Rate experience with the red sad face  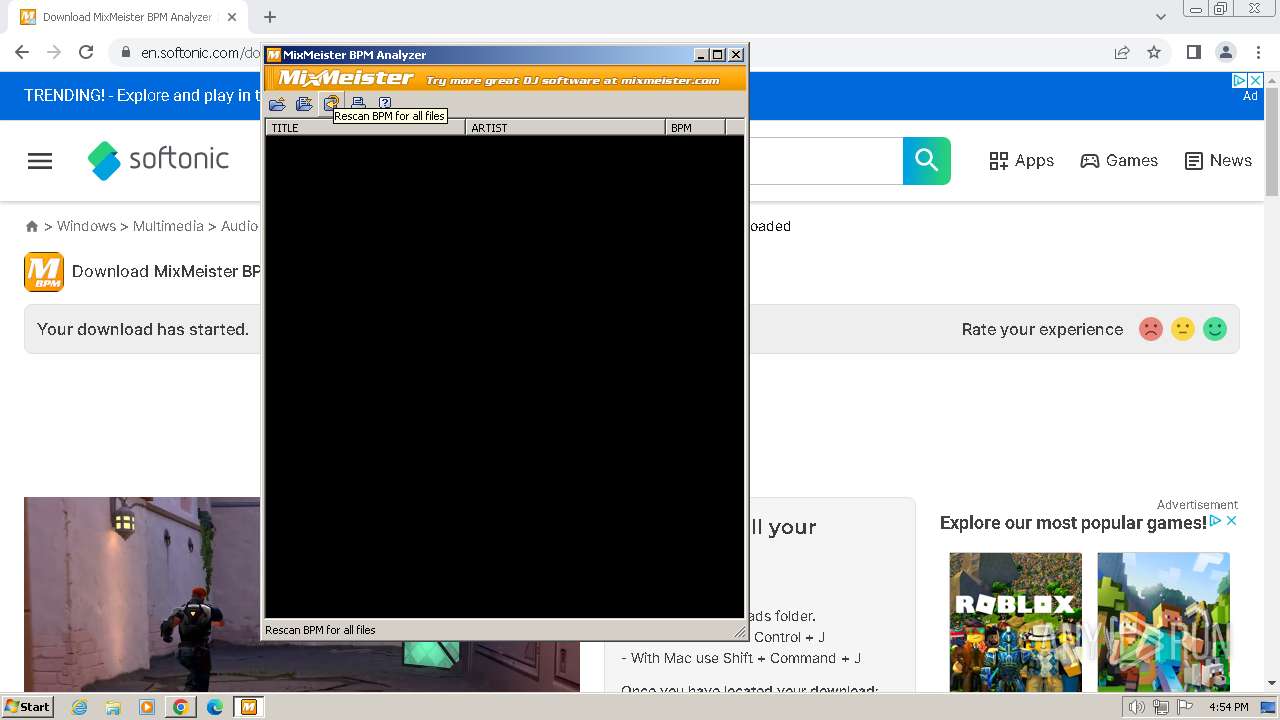click(1151, 329)
